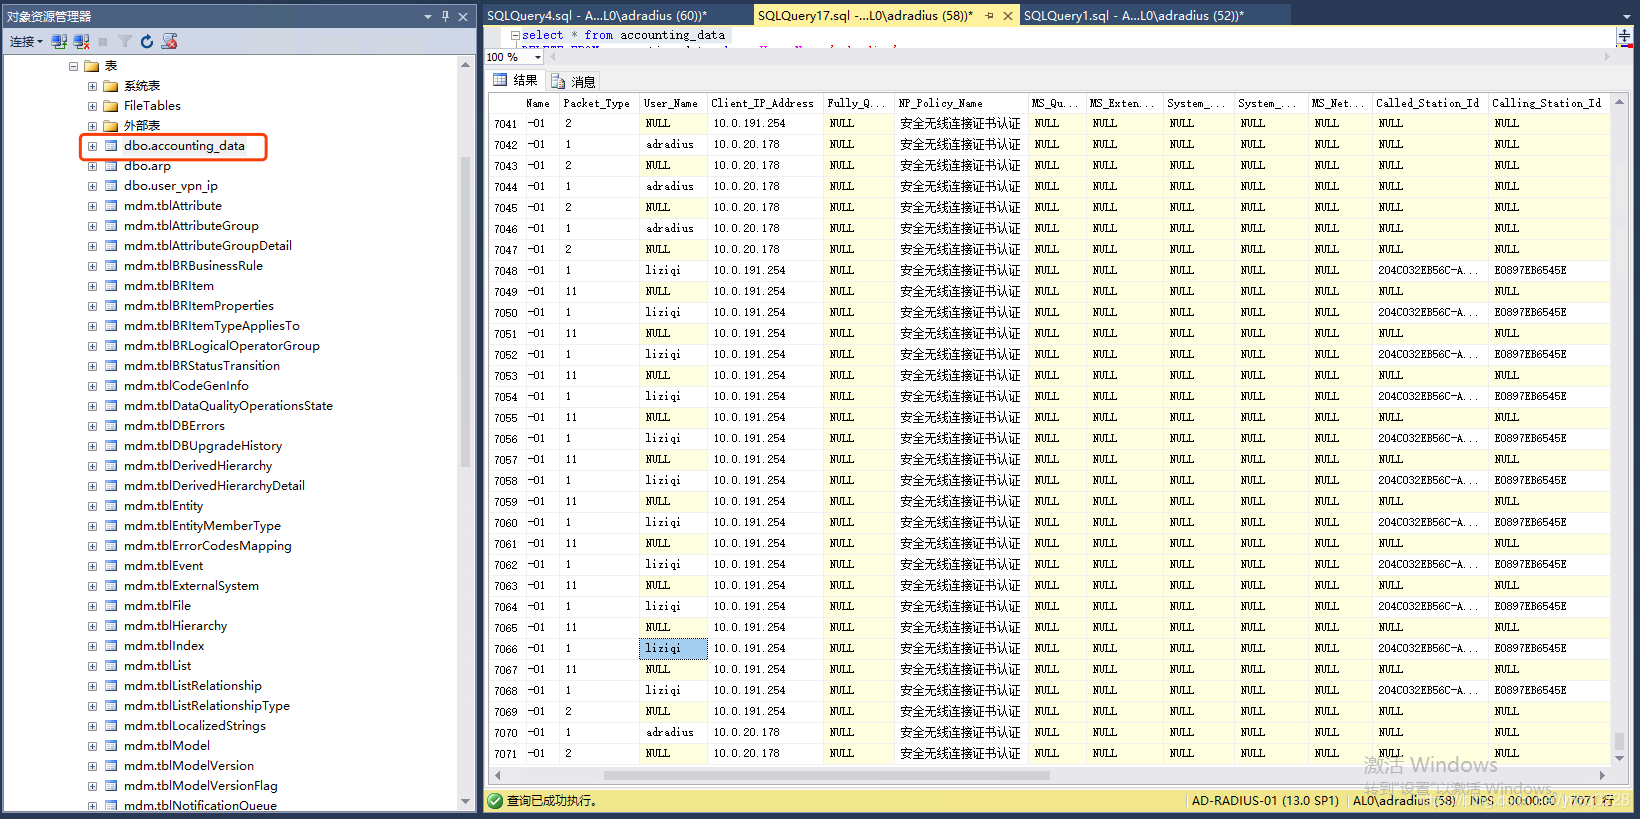
Task: Expand the dbo.accounting_data table node
Action: click(92, 146)
